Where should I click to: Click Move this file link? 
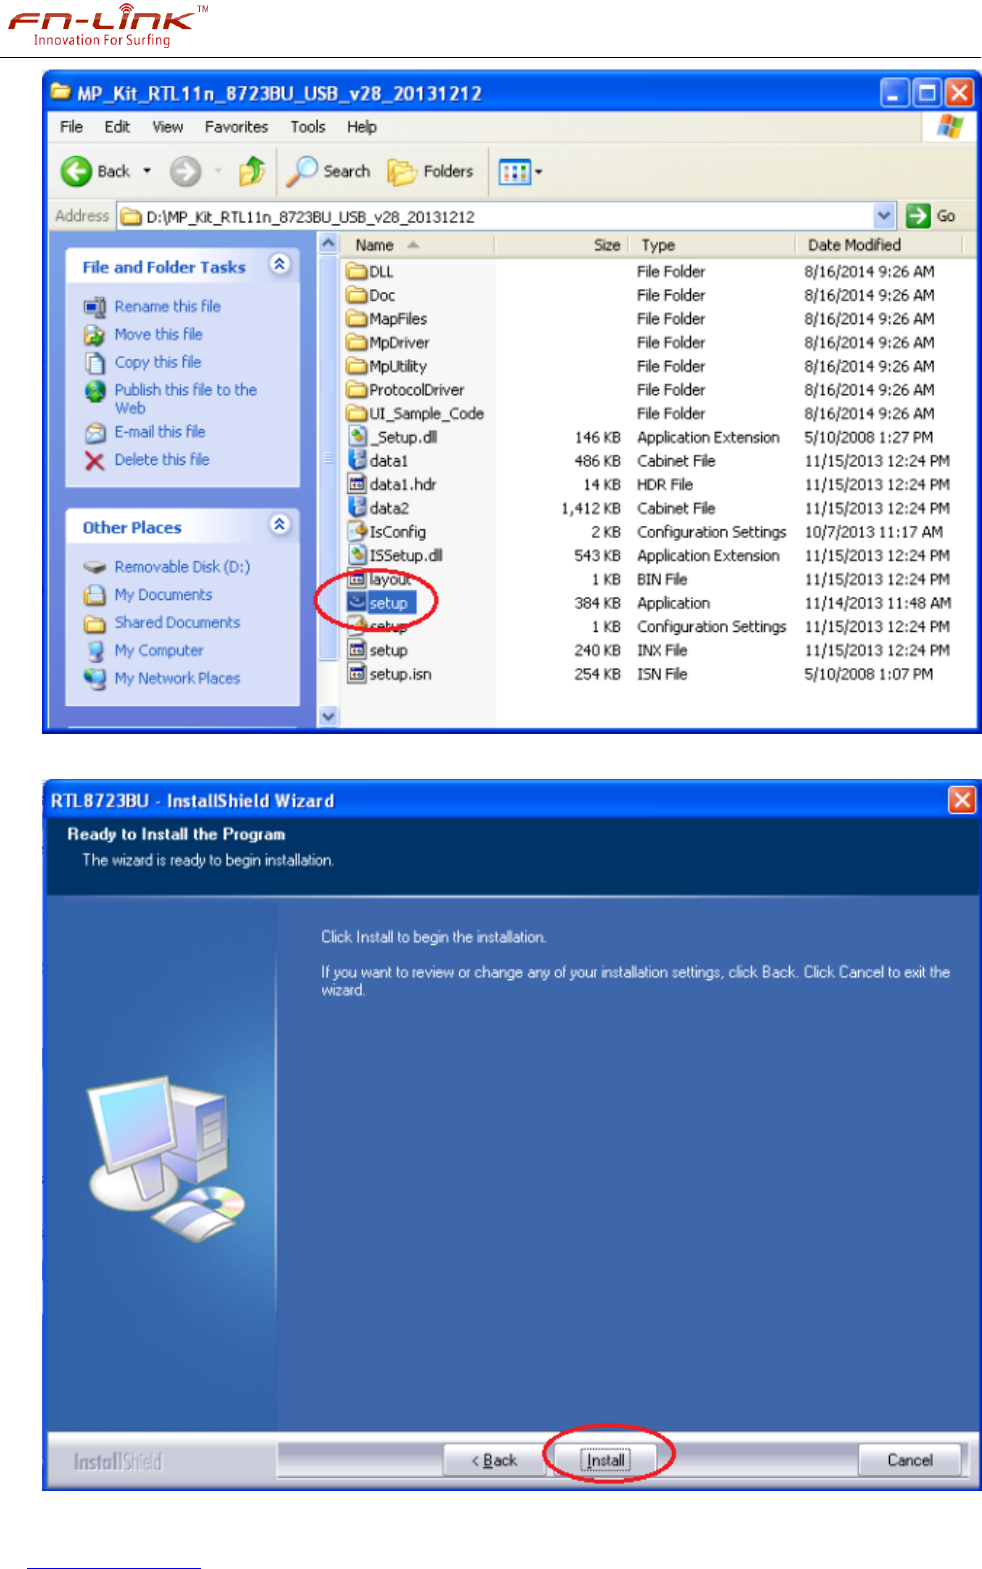158,334
